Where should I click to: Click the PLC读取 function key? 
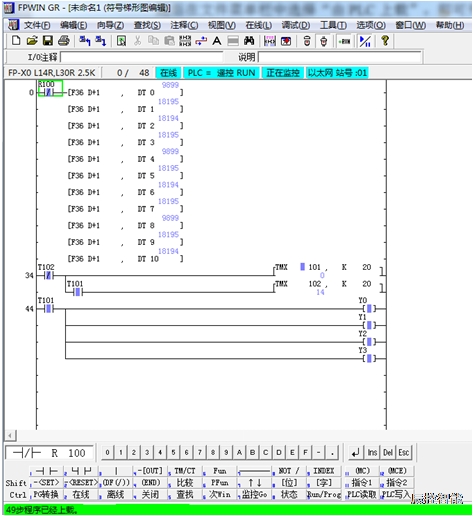point(363,494)
